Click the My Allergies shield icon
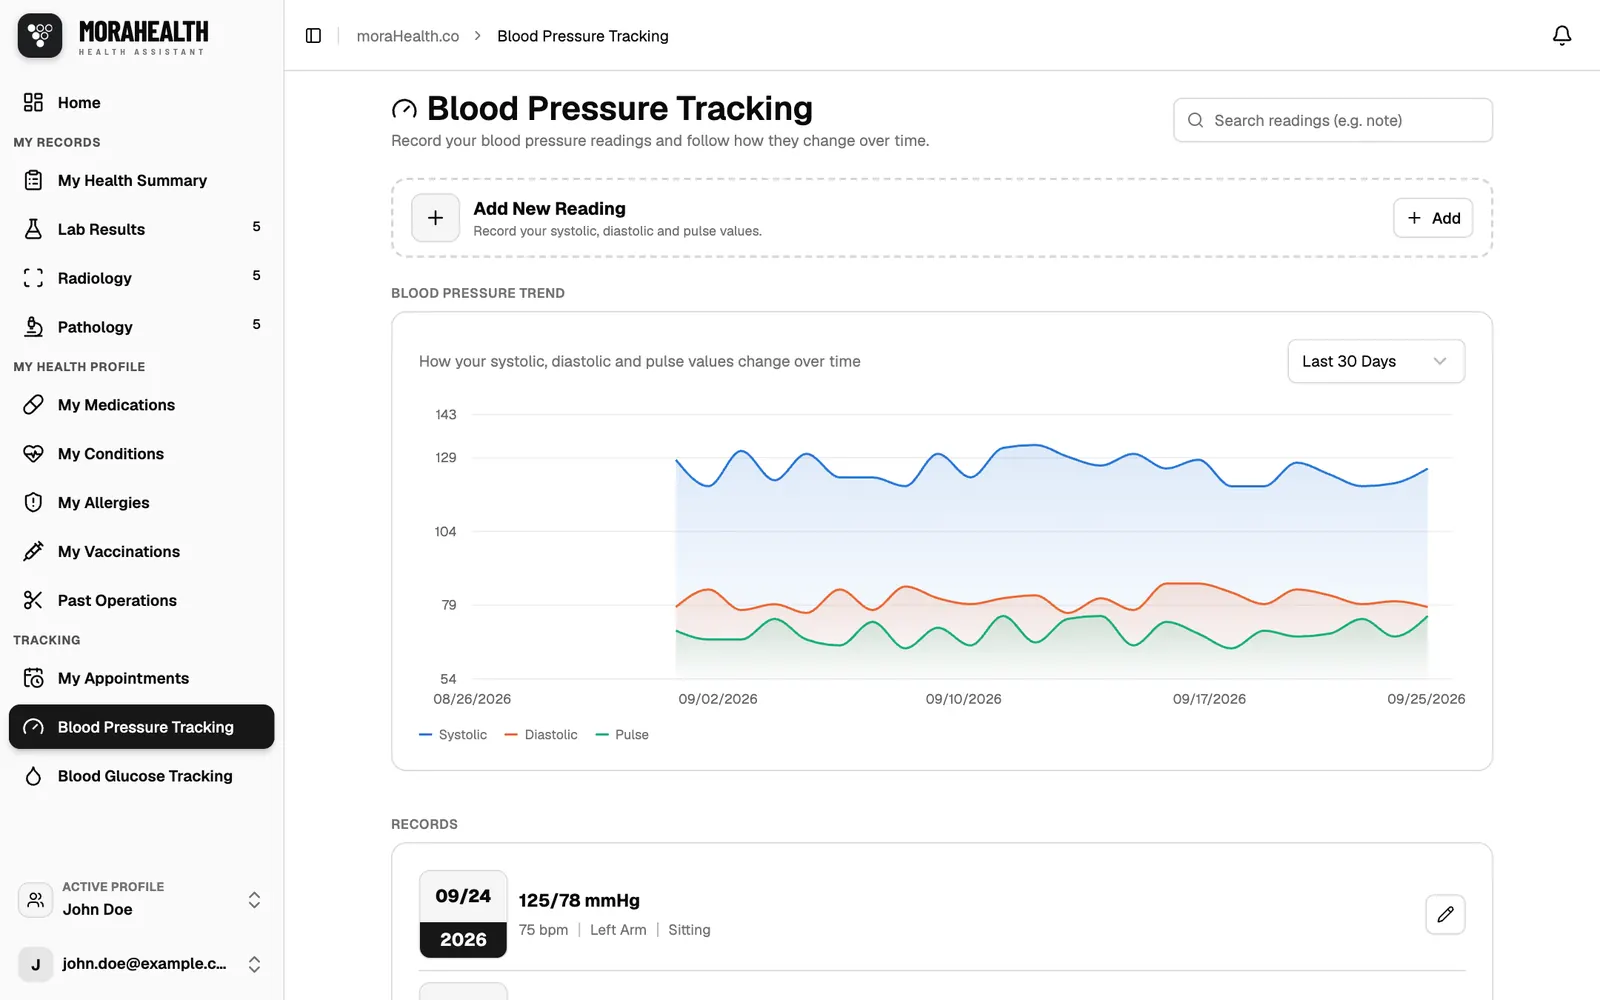The width and height of the screenshot is (1600, 1000). pyautogui.click(x=33, y=503)
